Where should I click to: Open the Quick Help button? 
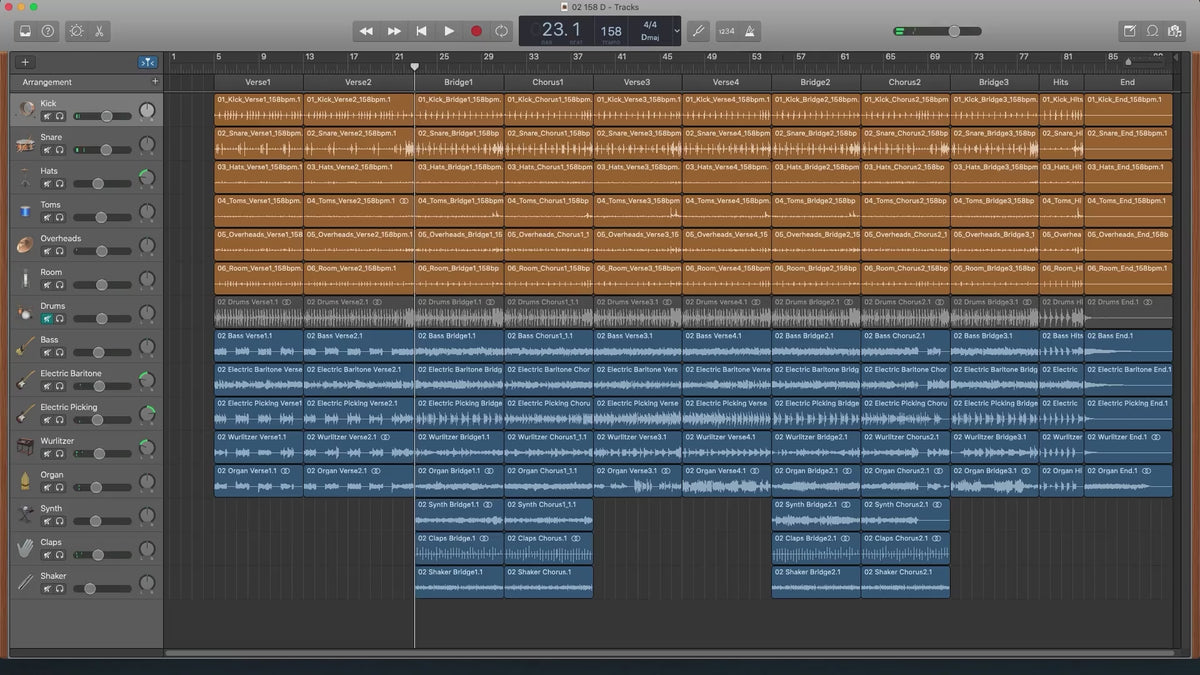(x=48, y=31)
